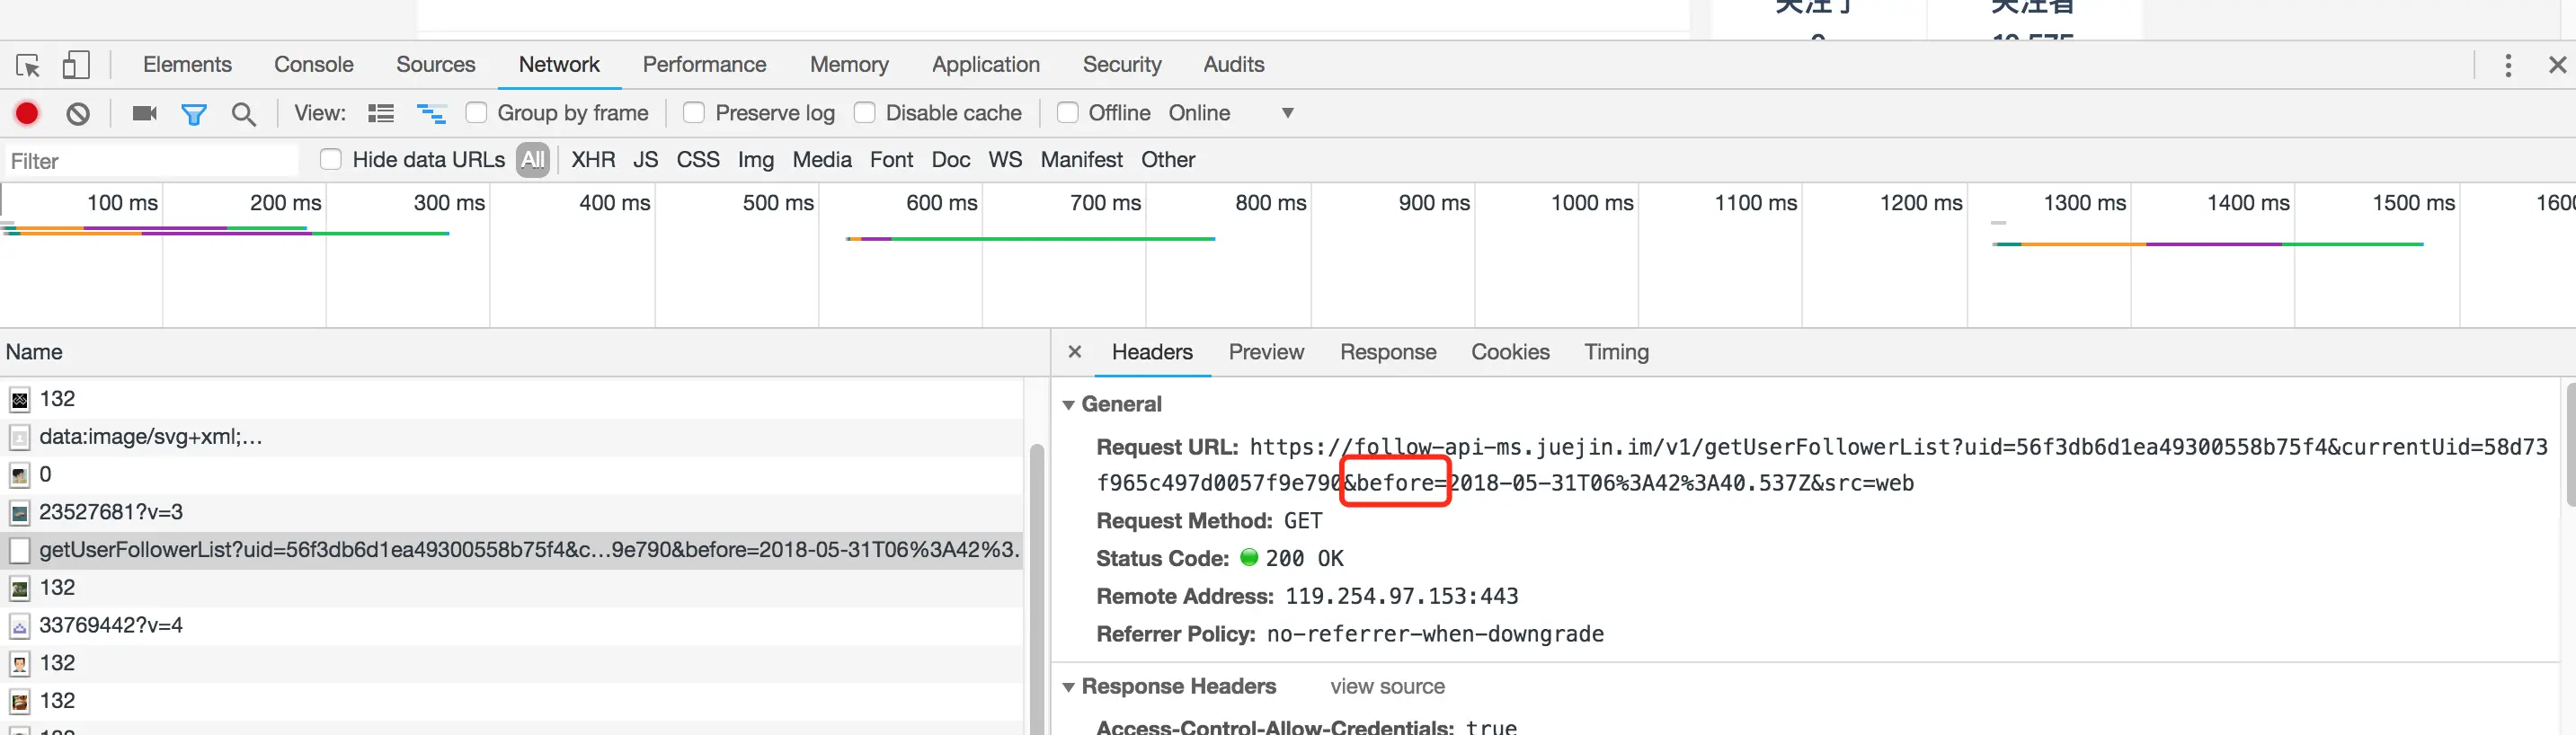Viewport: 2576px width, 735px height.
Task: Click the headers pane vertical scrollbar
Action: (x=2570, y=445)
